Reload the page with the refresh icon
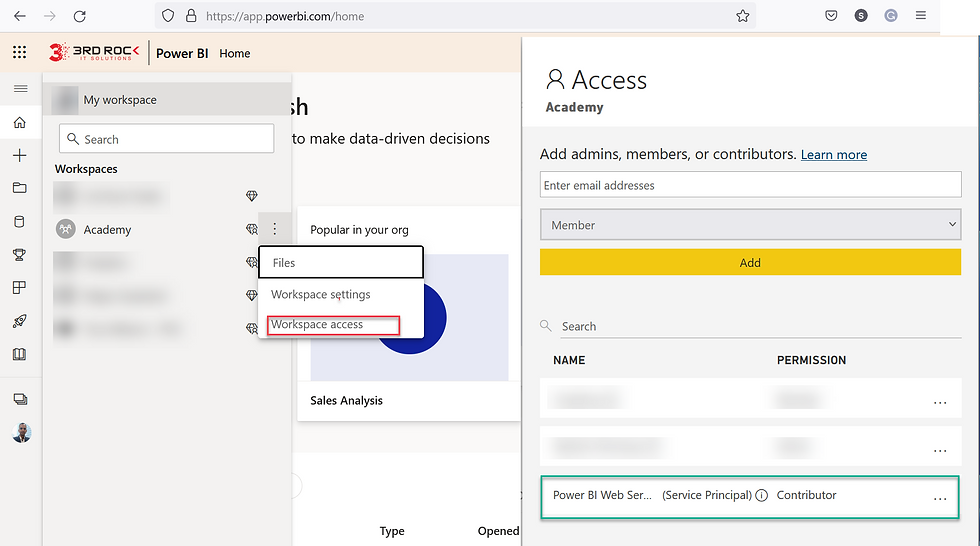Viewport: 980px width, 546px height. (79, 16)
